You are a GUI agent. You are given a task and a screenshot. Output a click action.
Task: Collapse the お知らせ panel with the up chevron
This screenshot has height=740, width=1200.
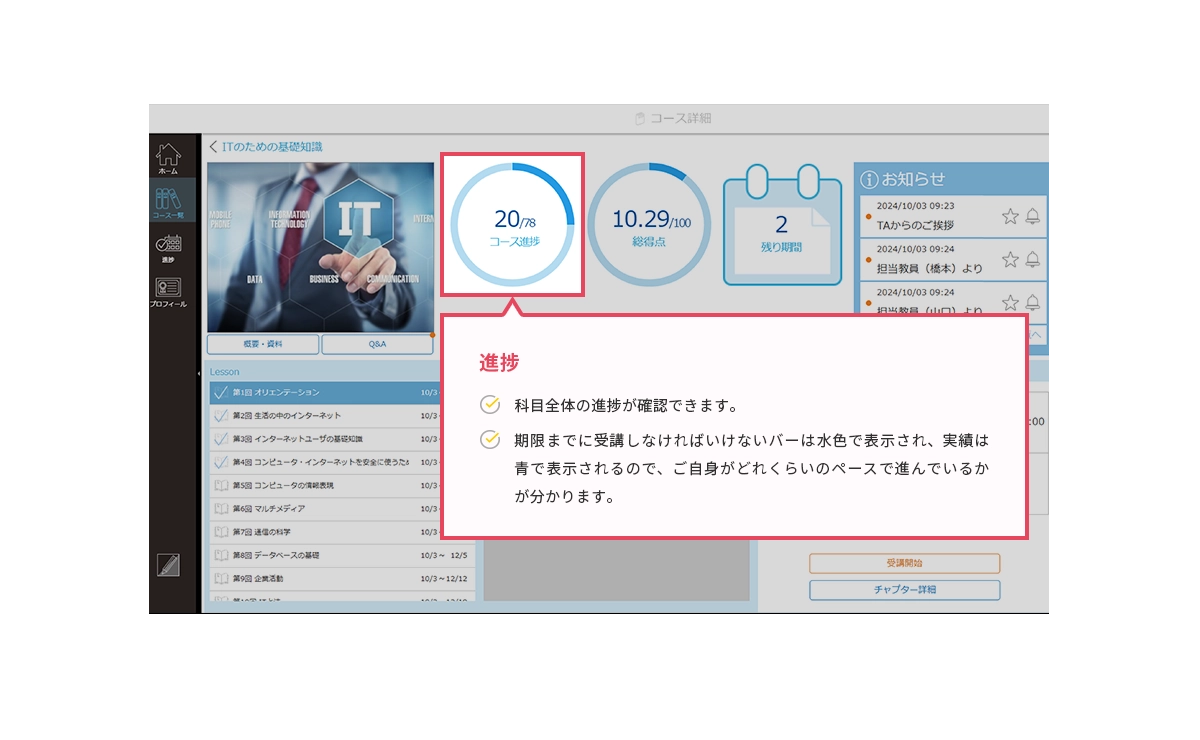pos(1035,334)
